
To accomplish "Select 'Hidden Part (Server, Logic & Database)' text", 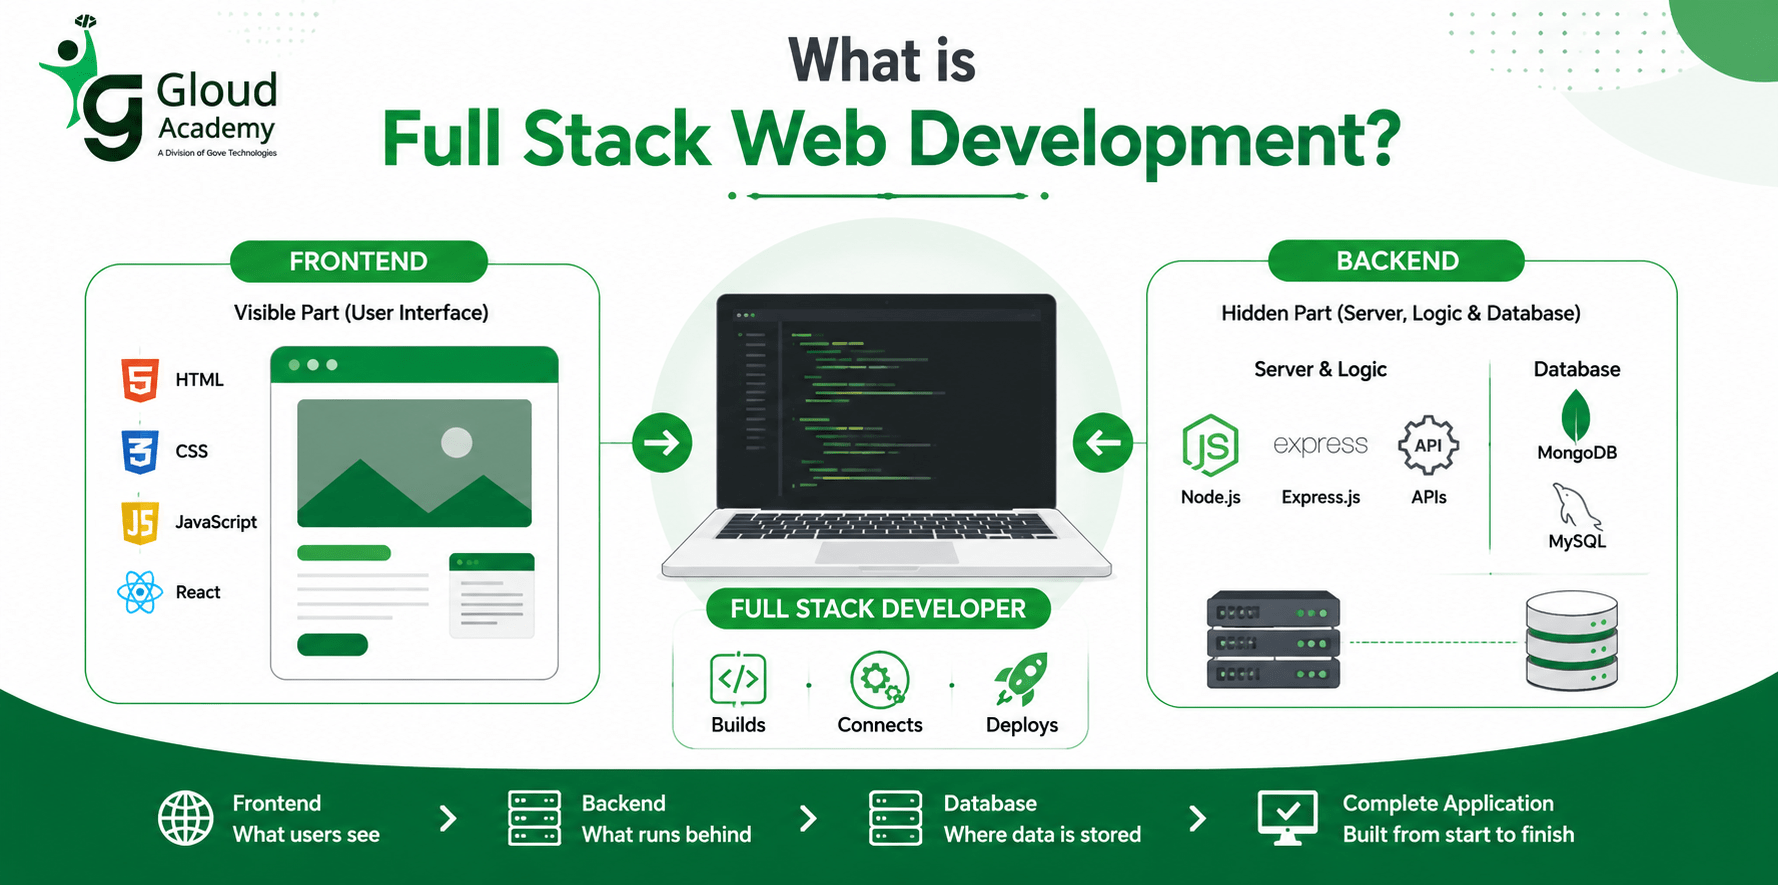I will tap(1401, 313).
